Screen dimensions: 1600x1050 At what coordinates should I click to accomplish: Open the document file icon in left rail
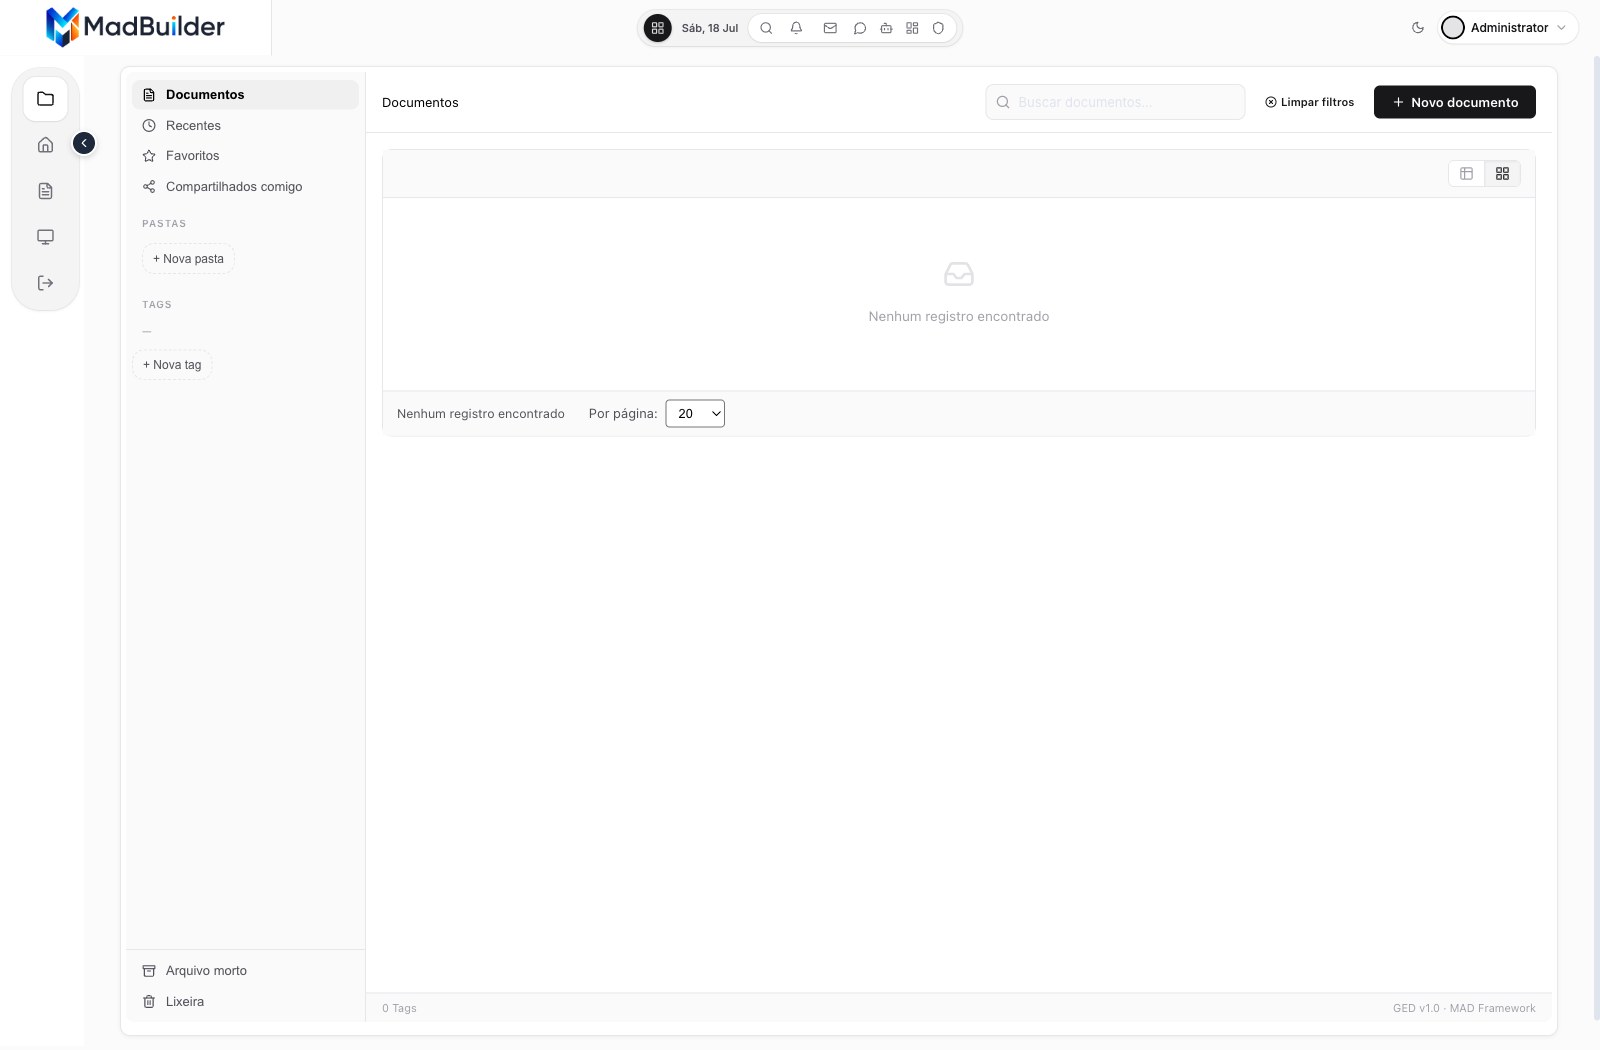[45, 191]
